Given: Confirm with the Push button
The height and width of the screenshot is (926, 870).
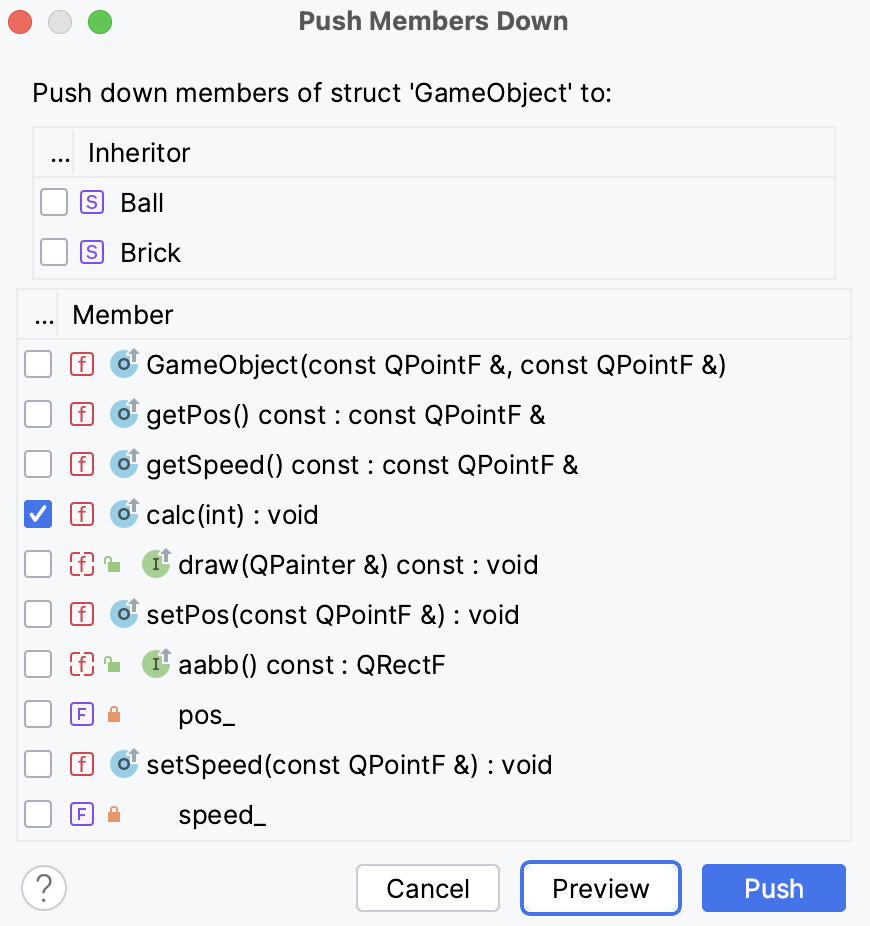Looking at the screenshot, I should click(773, 888).
